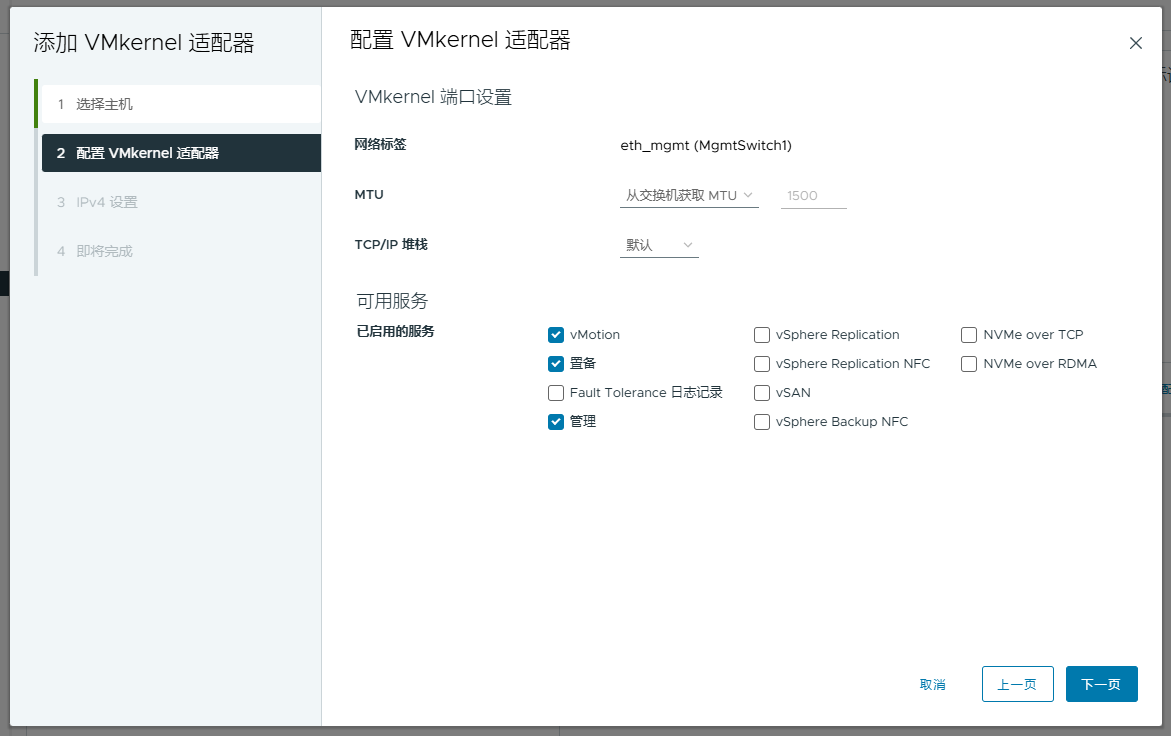Select step 2 配置 VMkernel 适配器
The width and height of the screenshot is (1171, 736).
coord(181,153)
